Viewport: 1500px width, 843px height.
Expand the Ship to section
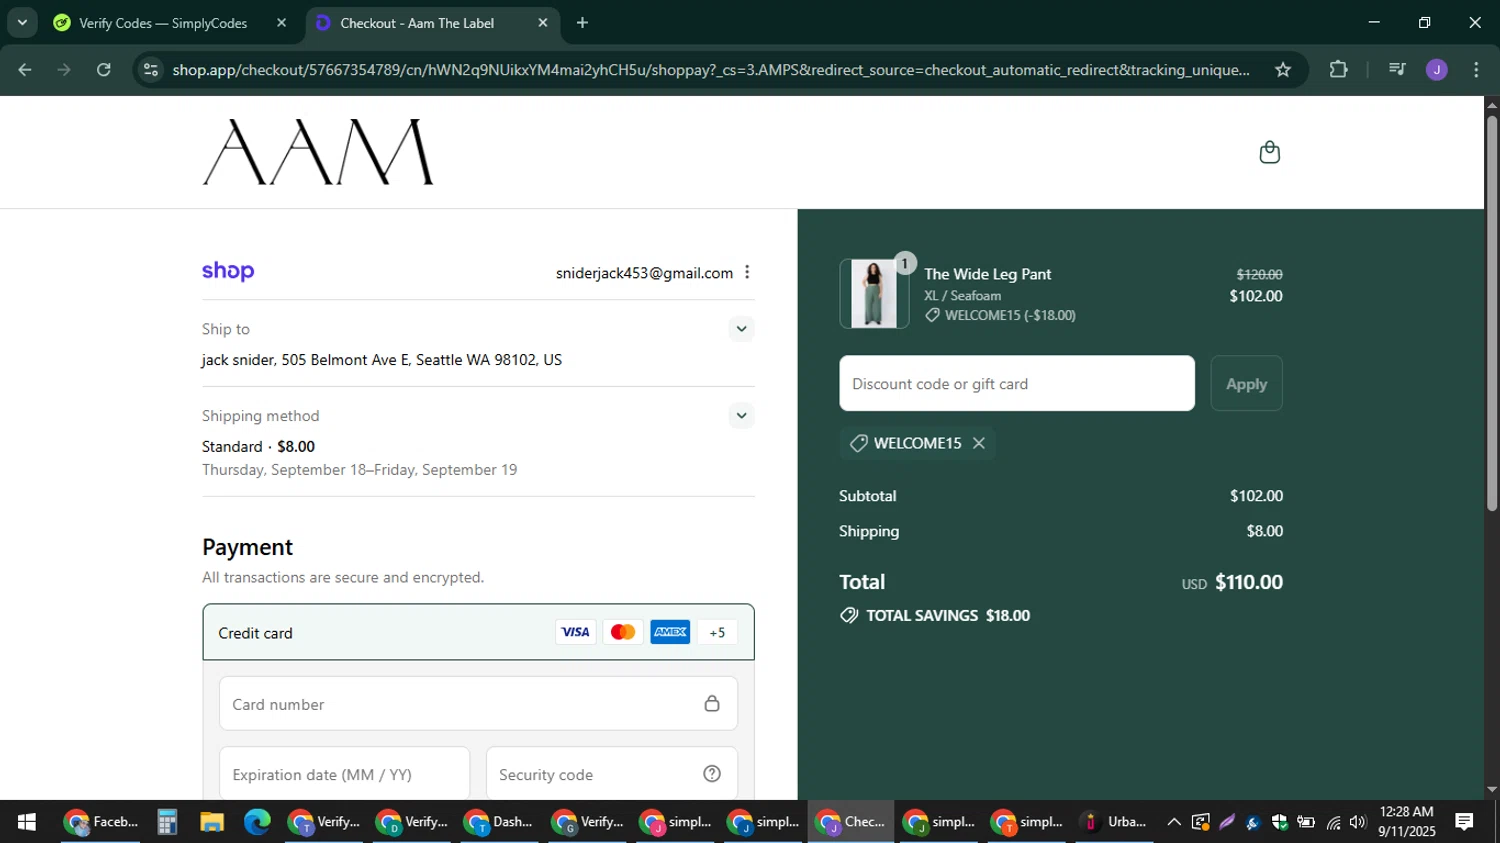(x=741, y=329)
